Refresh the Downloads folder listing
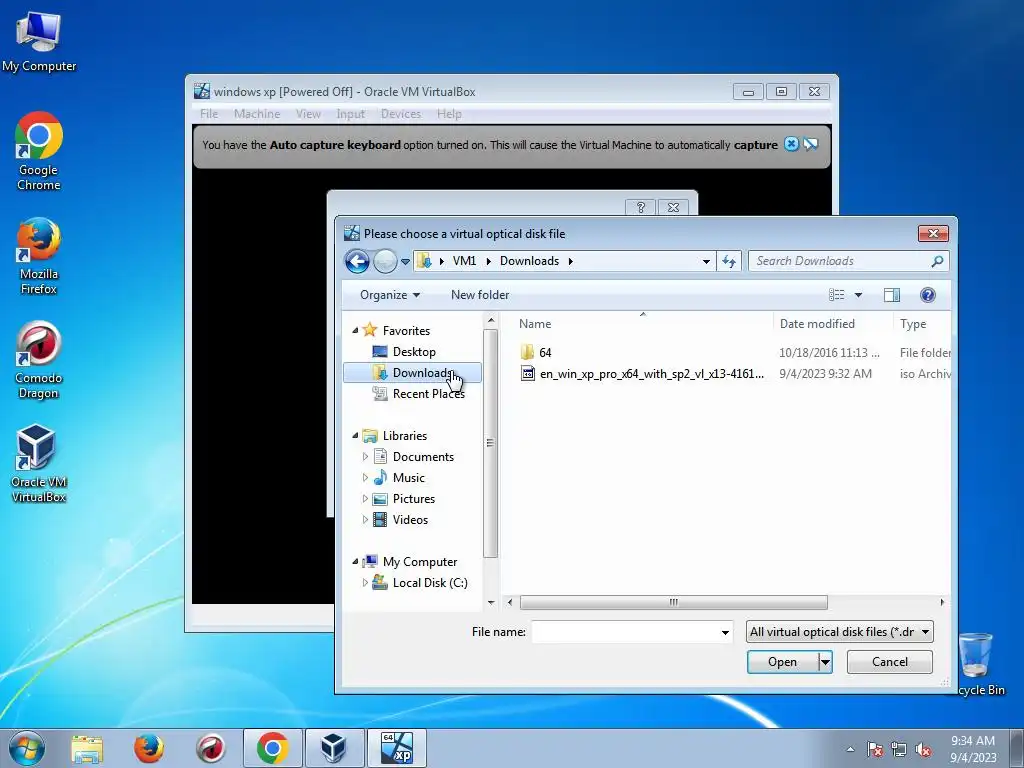This screenshot has width=1024, height=768. pyautogui.click(x=729, y=261)
